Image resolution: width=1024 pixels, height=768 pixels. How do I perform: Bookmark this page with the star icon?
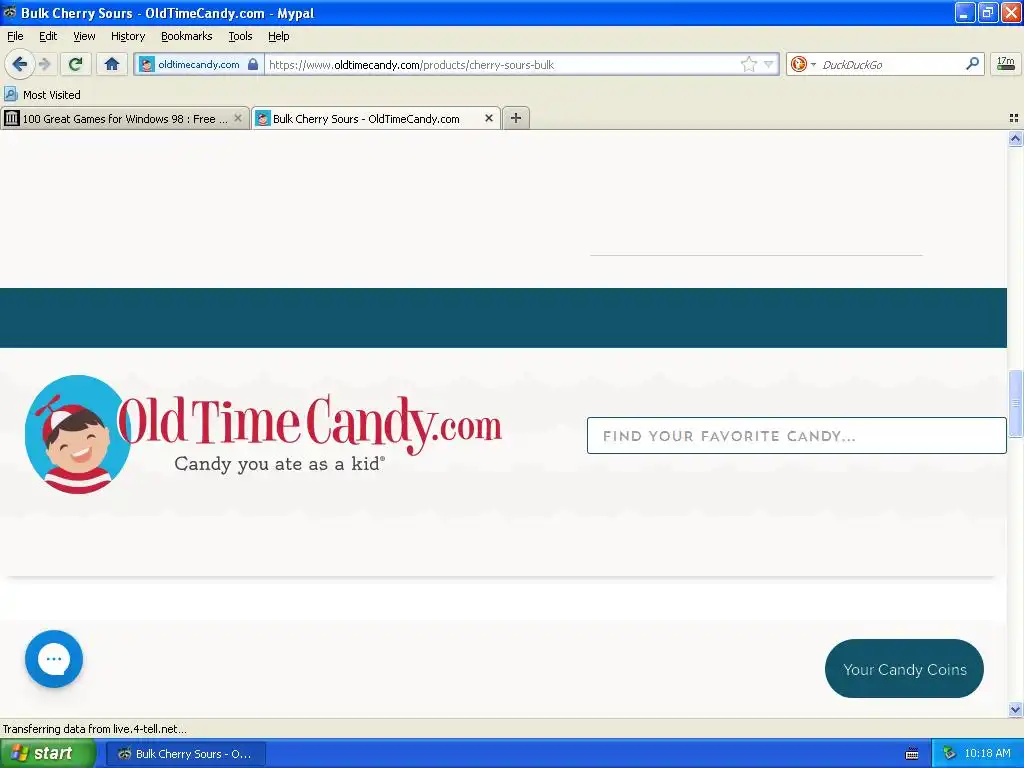[x=748, y=64]
